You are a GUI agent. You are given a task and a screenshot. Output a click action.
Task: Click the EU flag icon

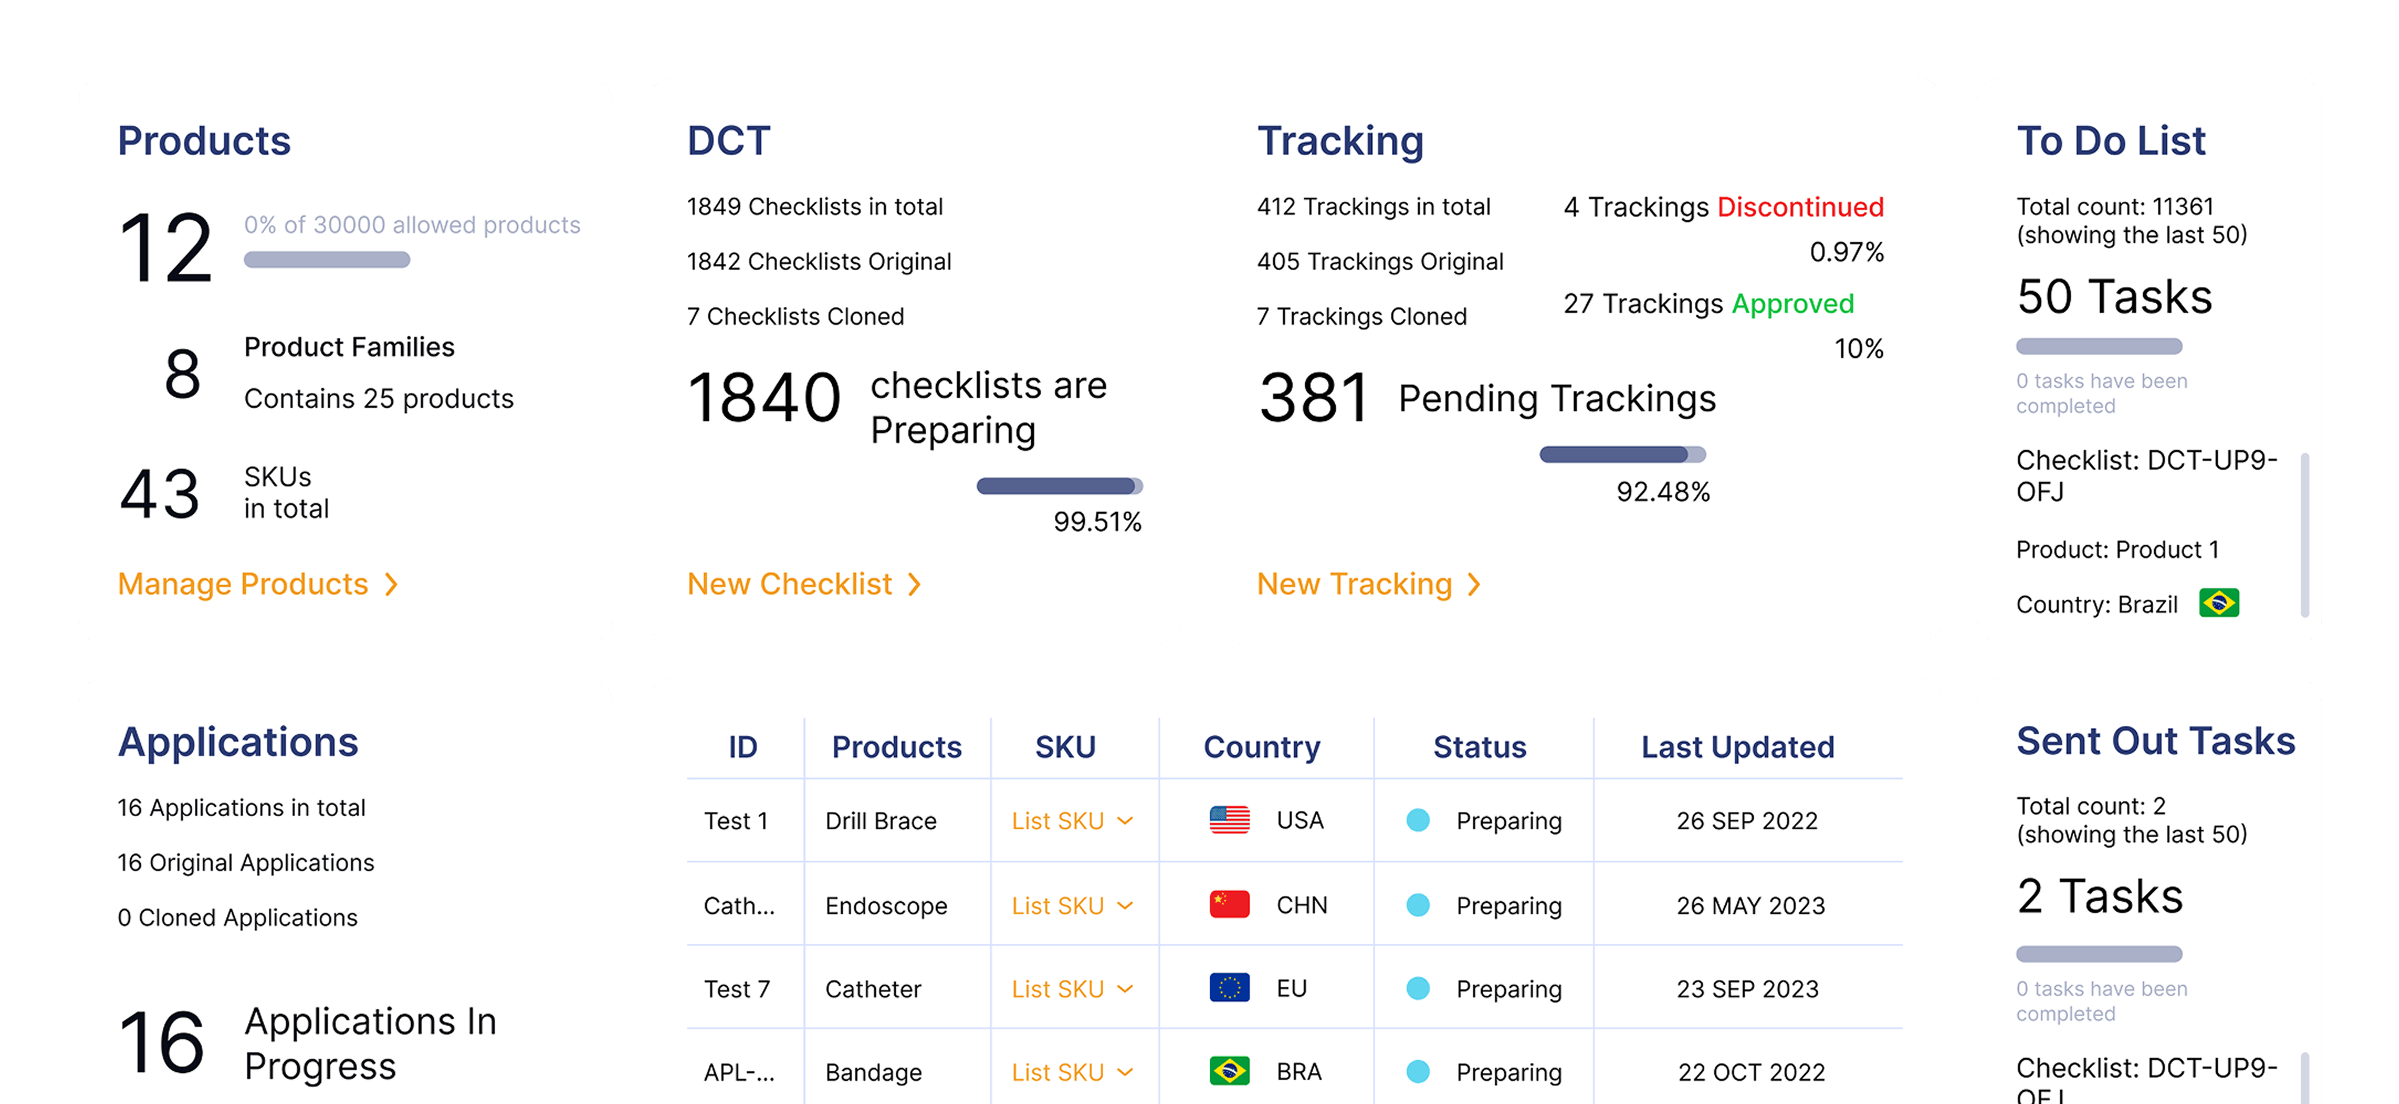point(1229,988)
